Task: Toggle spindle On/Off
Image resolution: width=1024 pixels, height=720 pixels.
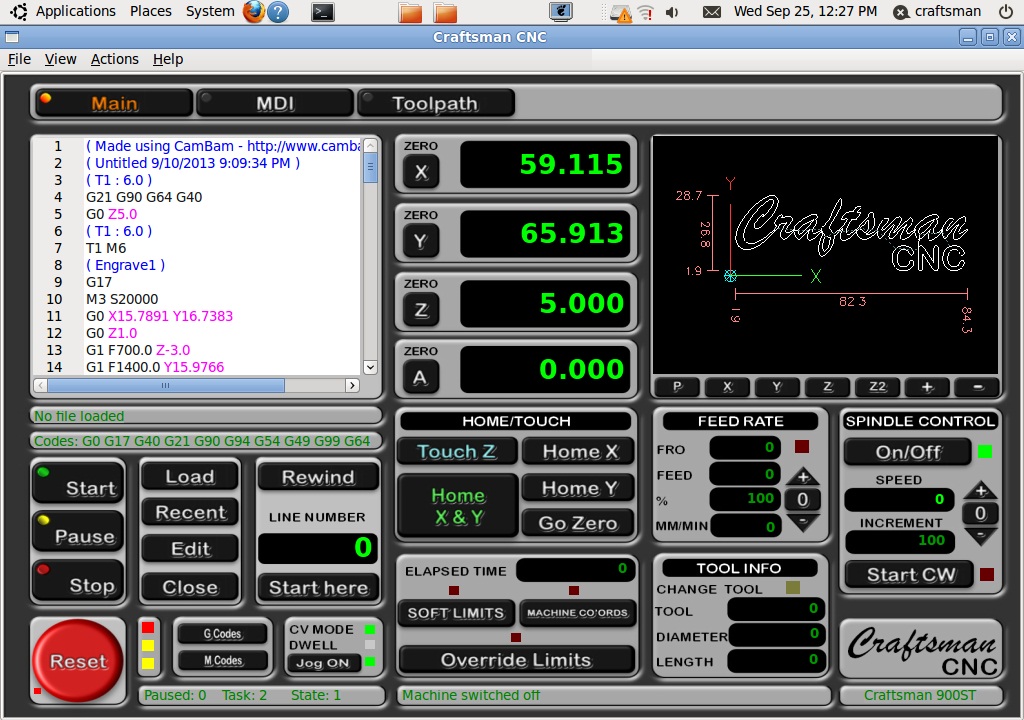Action: pos(908,451)
